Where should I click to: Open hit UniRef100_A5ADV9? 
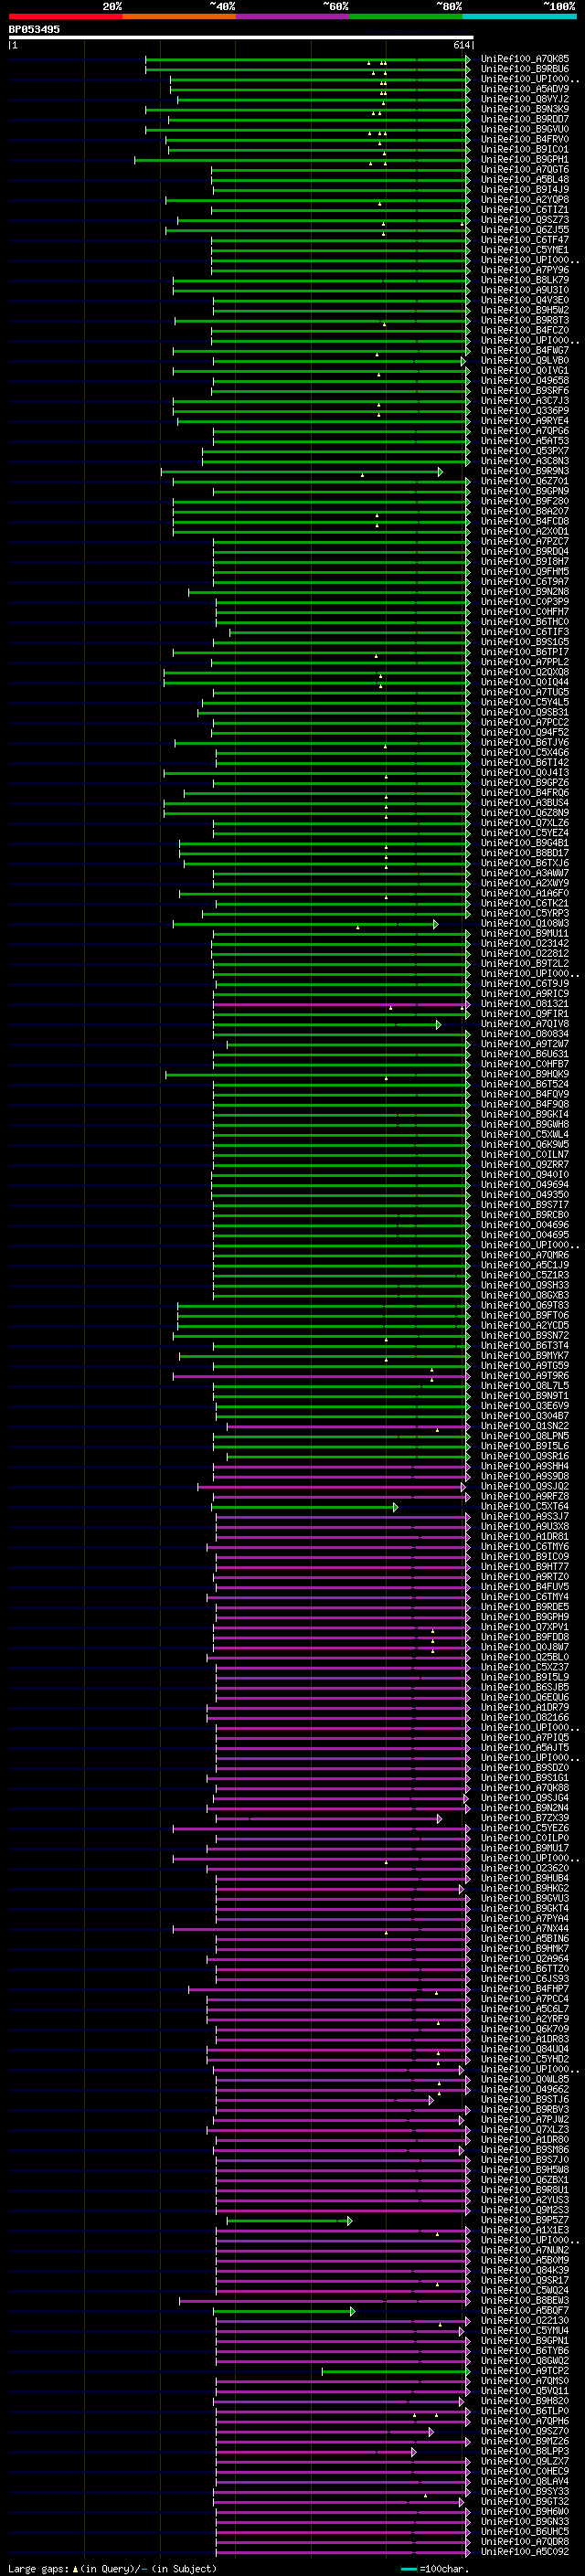[524, 89]
